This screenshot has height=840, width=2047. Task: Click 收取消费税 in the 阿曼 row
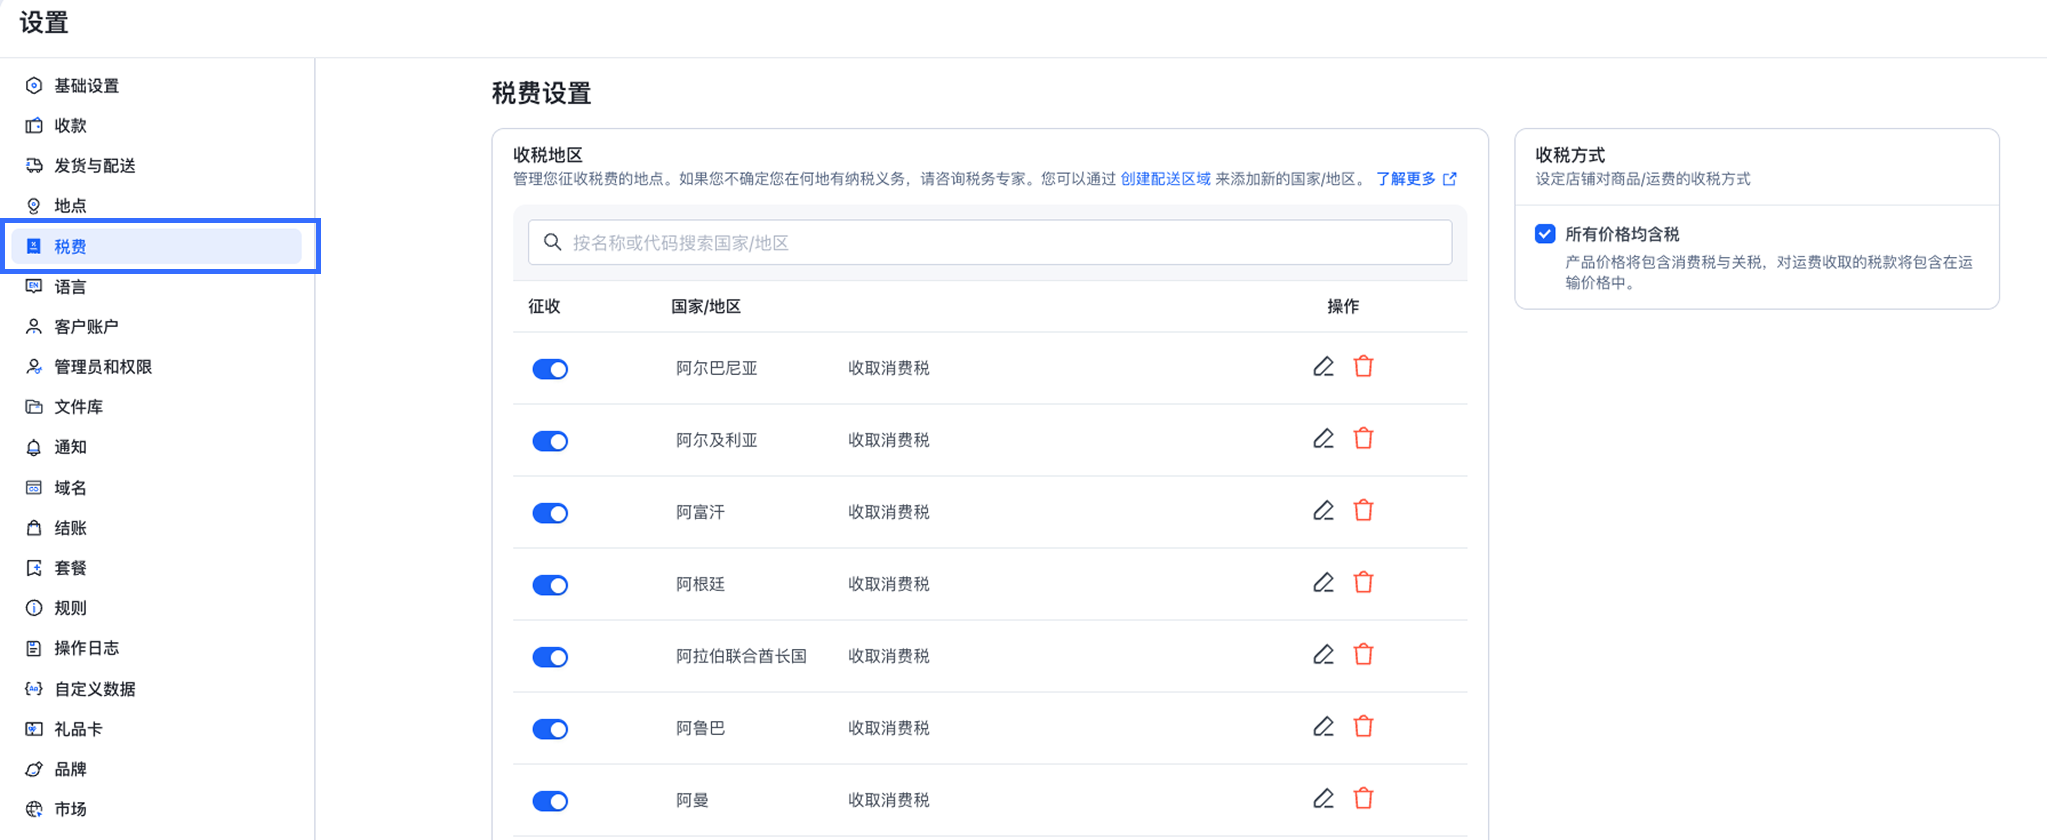[889, 800]
